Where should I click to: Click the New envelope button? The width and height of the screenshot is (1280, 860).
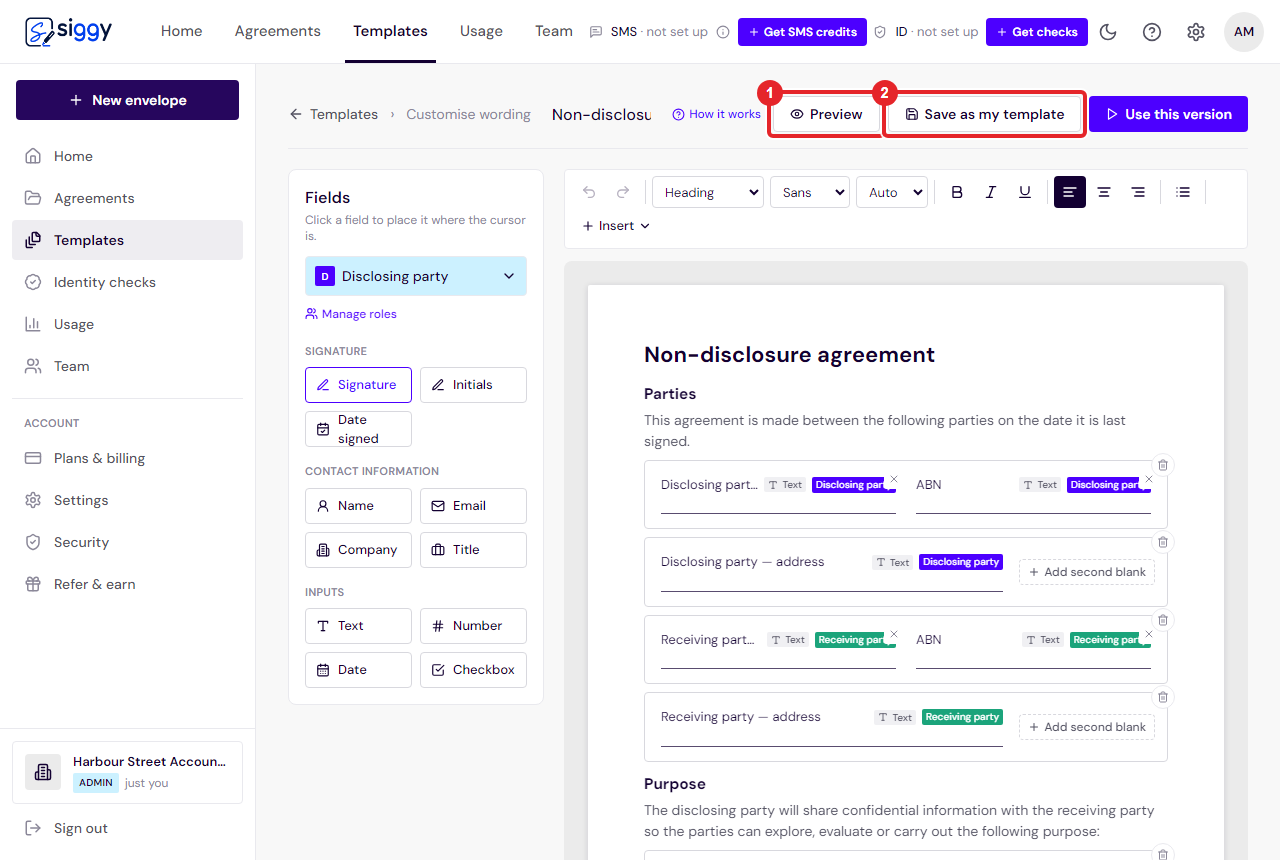pos(127,100)
